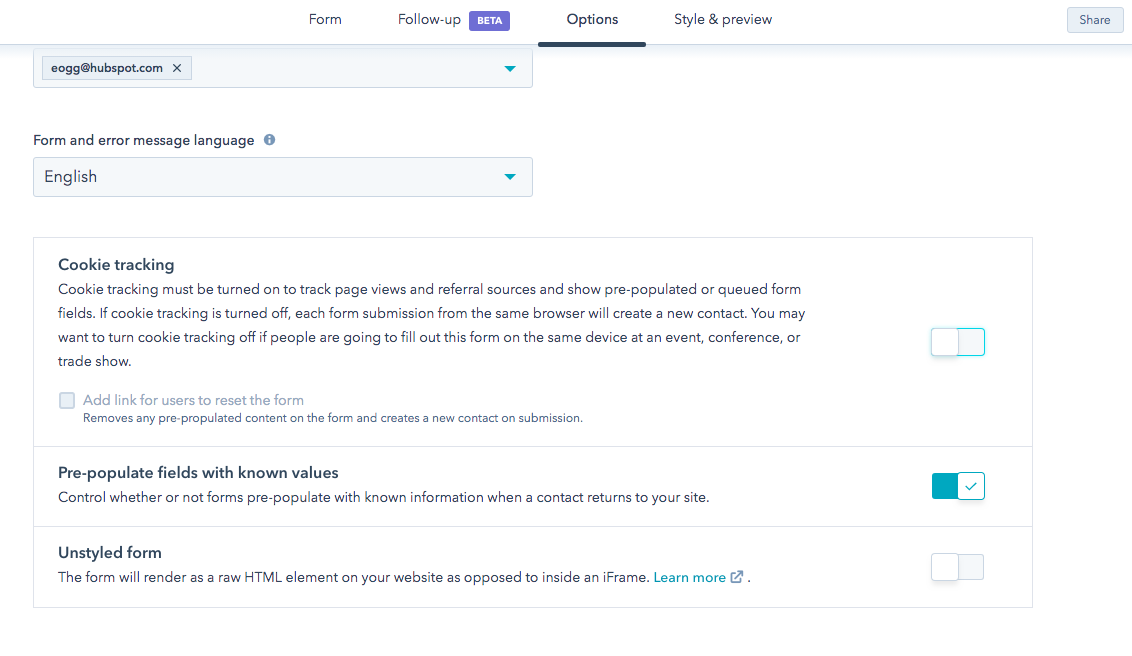Select the eogg@hubspot.com recipient tag
Viewport: 1132px width, 656px height.
coord(117,68)
